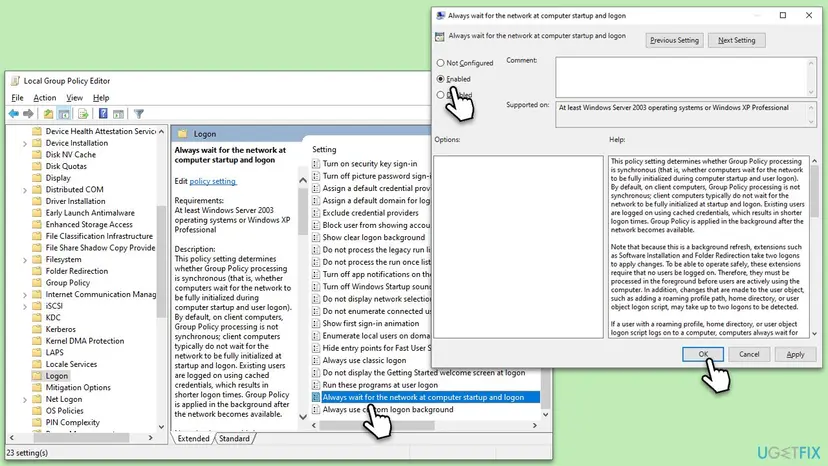This screenshot has height=466, width=828.
Task: Select the Not Configured radio button
Action: pos(440,63)
